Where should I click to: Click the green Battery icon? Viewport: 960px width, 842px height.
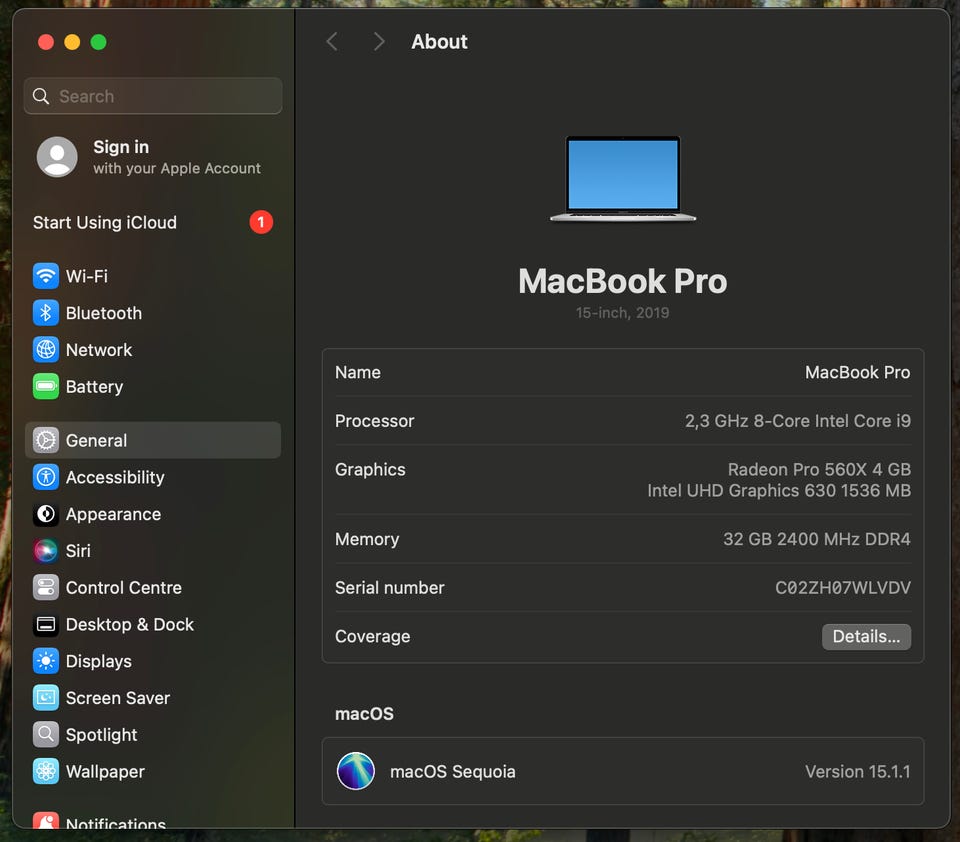(46, 387)
